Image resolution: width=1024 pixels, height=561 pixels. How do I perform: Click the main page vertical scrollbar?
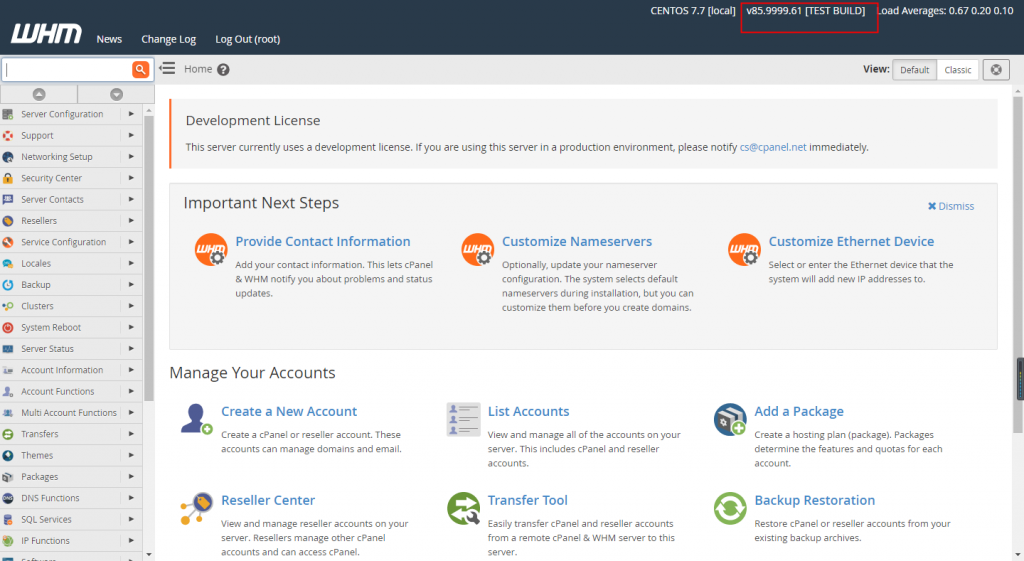coord(1017,264)
